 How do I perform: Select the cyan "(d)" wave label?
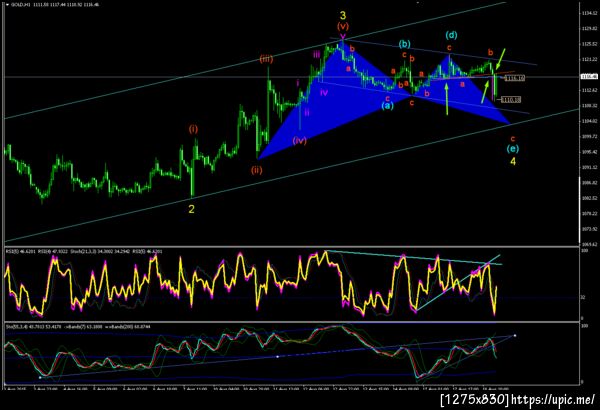pyautogui.click(x=451, y=35)
